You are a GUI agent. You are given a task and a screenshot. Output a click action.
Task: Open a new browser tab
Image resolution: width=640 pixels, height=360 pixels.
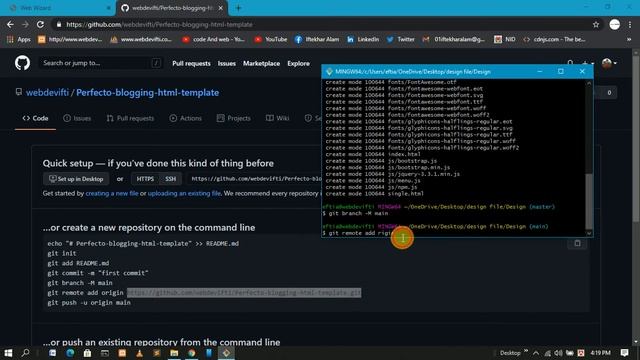(238, 8)
